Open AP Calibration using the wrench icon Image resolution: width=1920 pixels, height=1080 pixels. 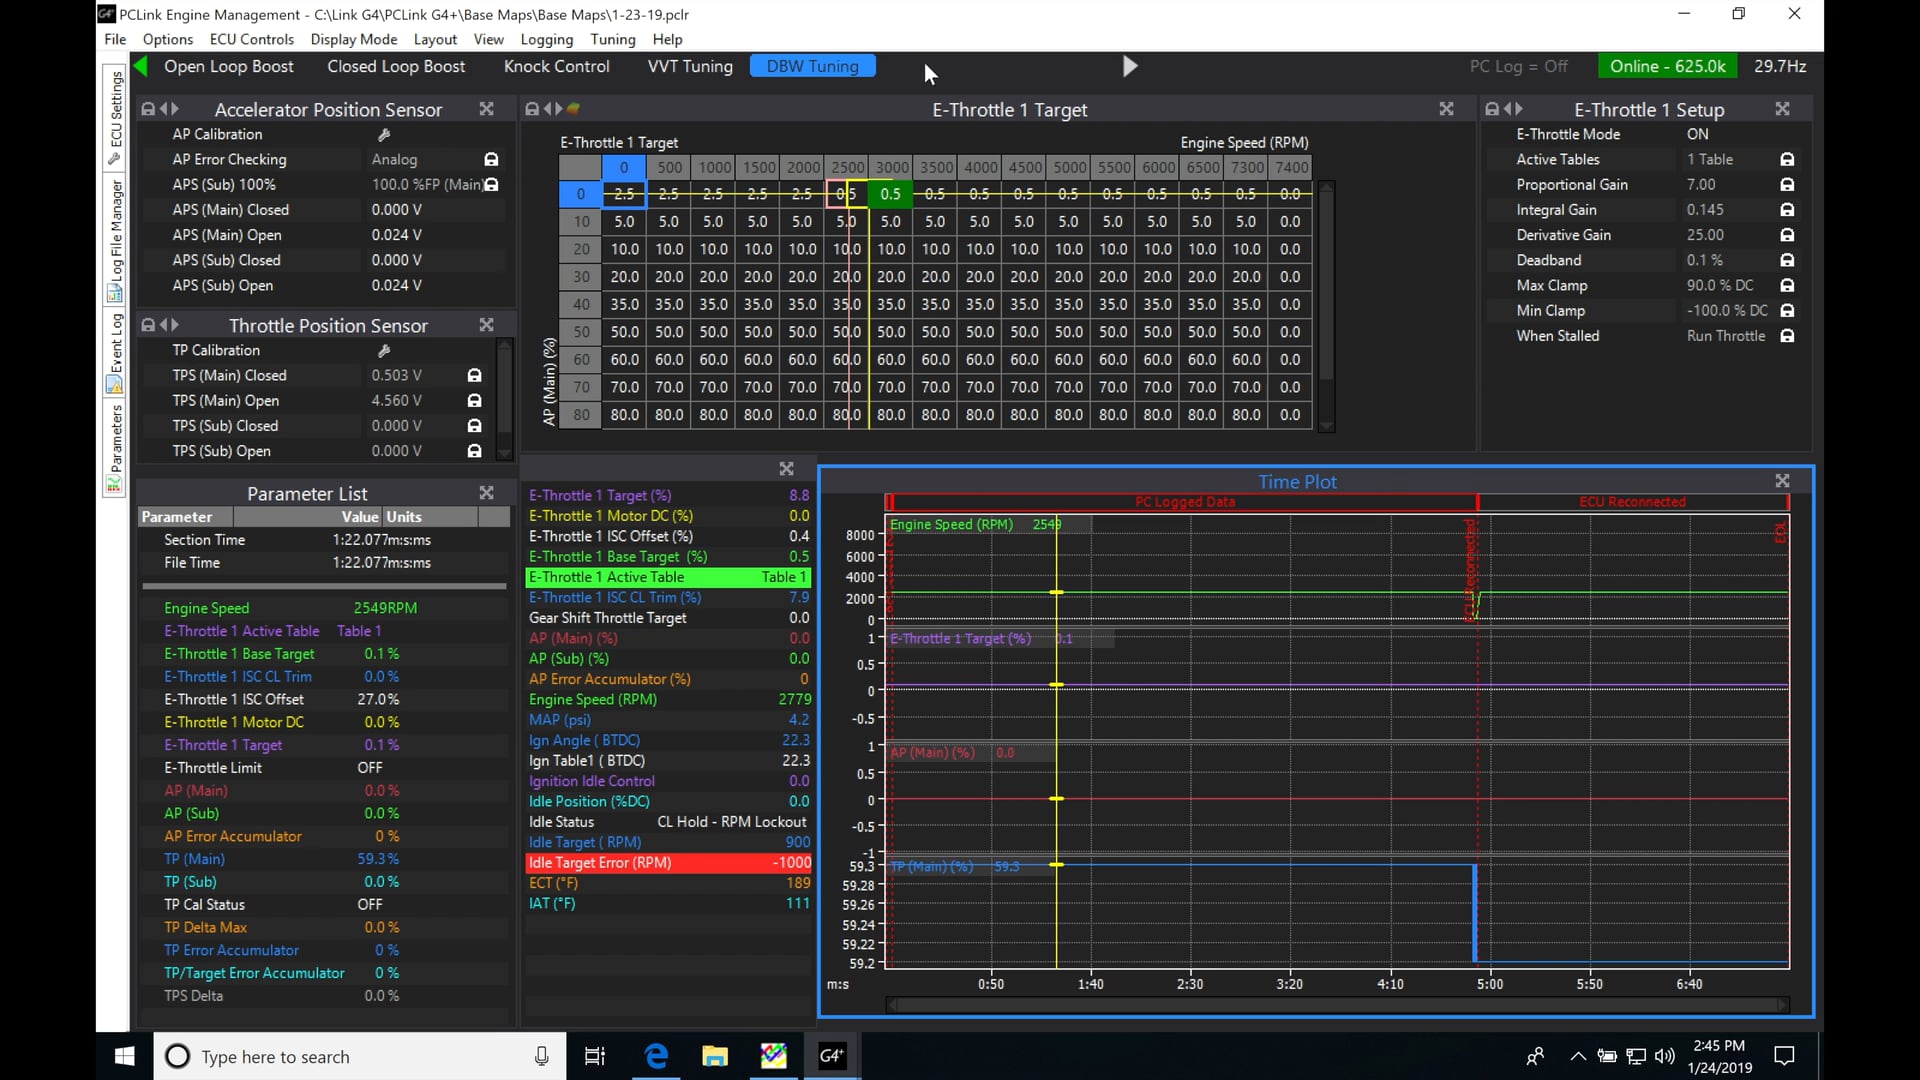click(386, 134)
